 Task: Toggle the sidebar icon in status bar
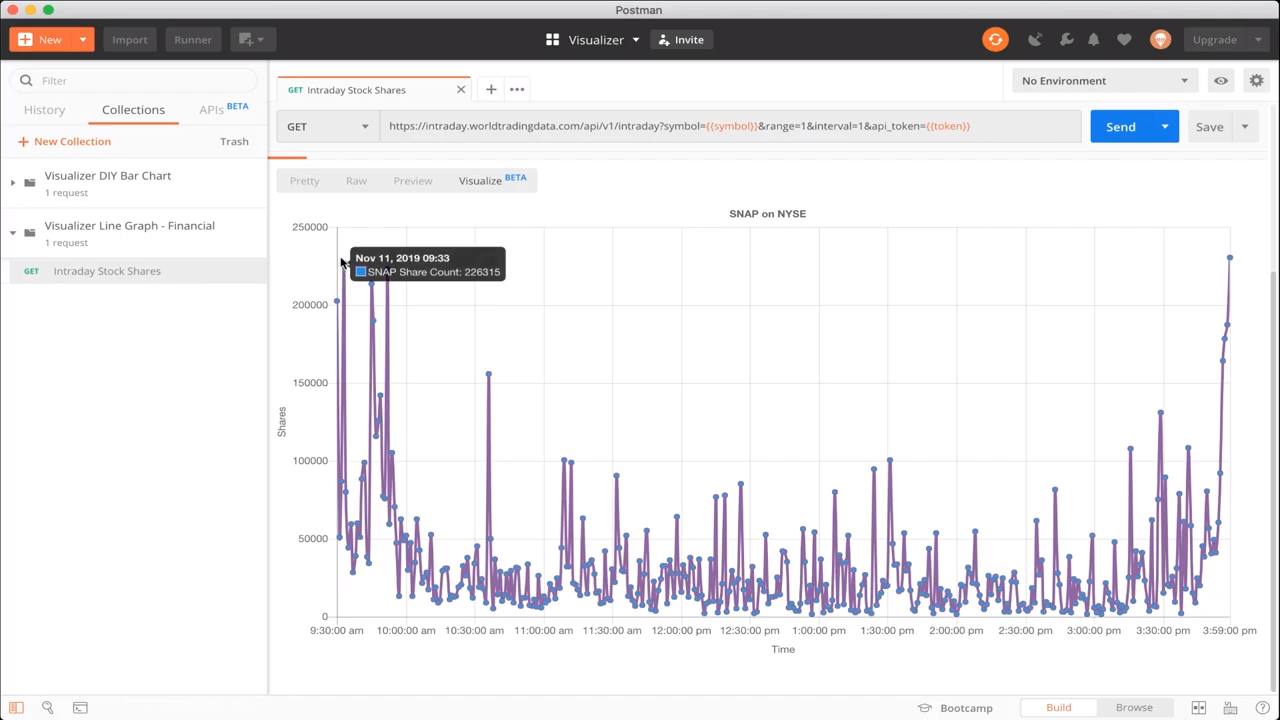point(16,708)
